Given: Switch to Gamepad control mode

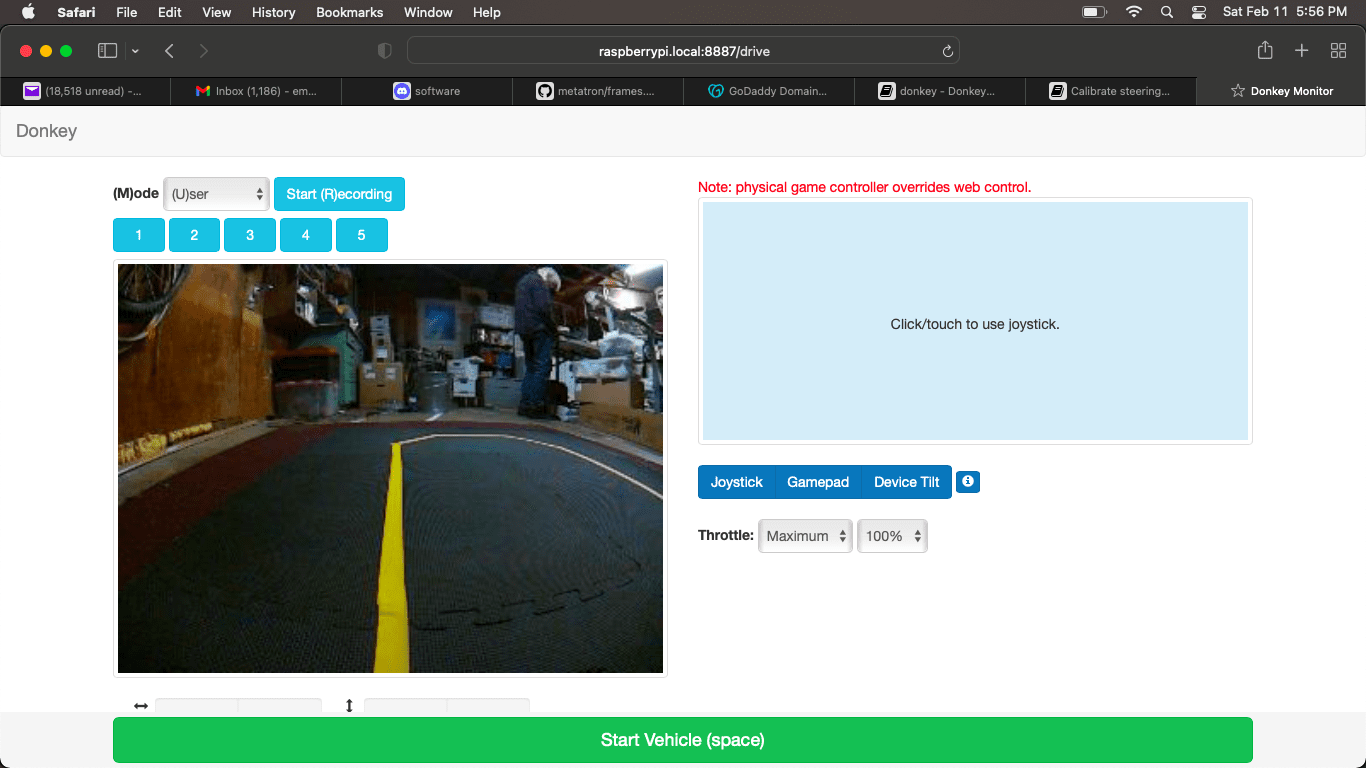Looking at the screenshot, I should (x=817, y=482).
